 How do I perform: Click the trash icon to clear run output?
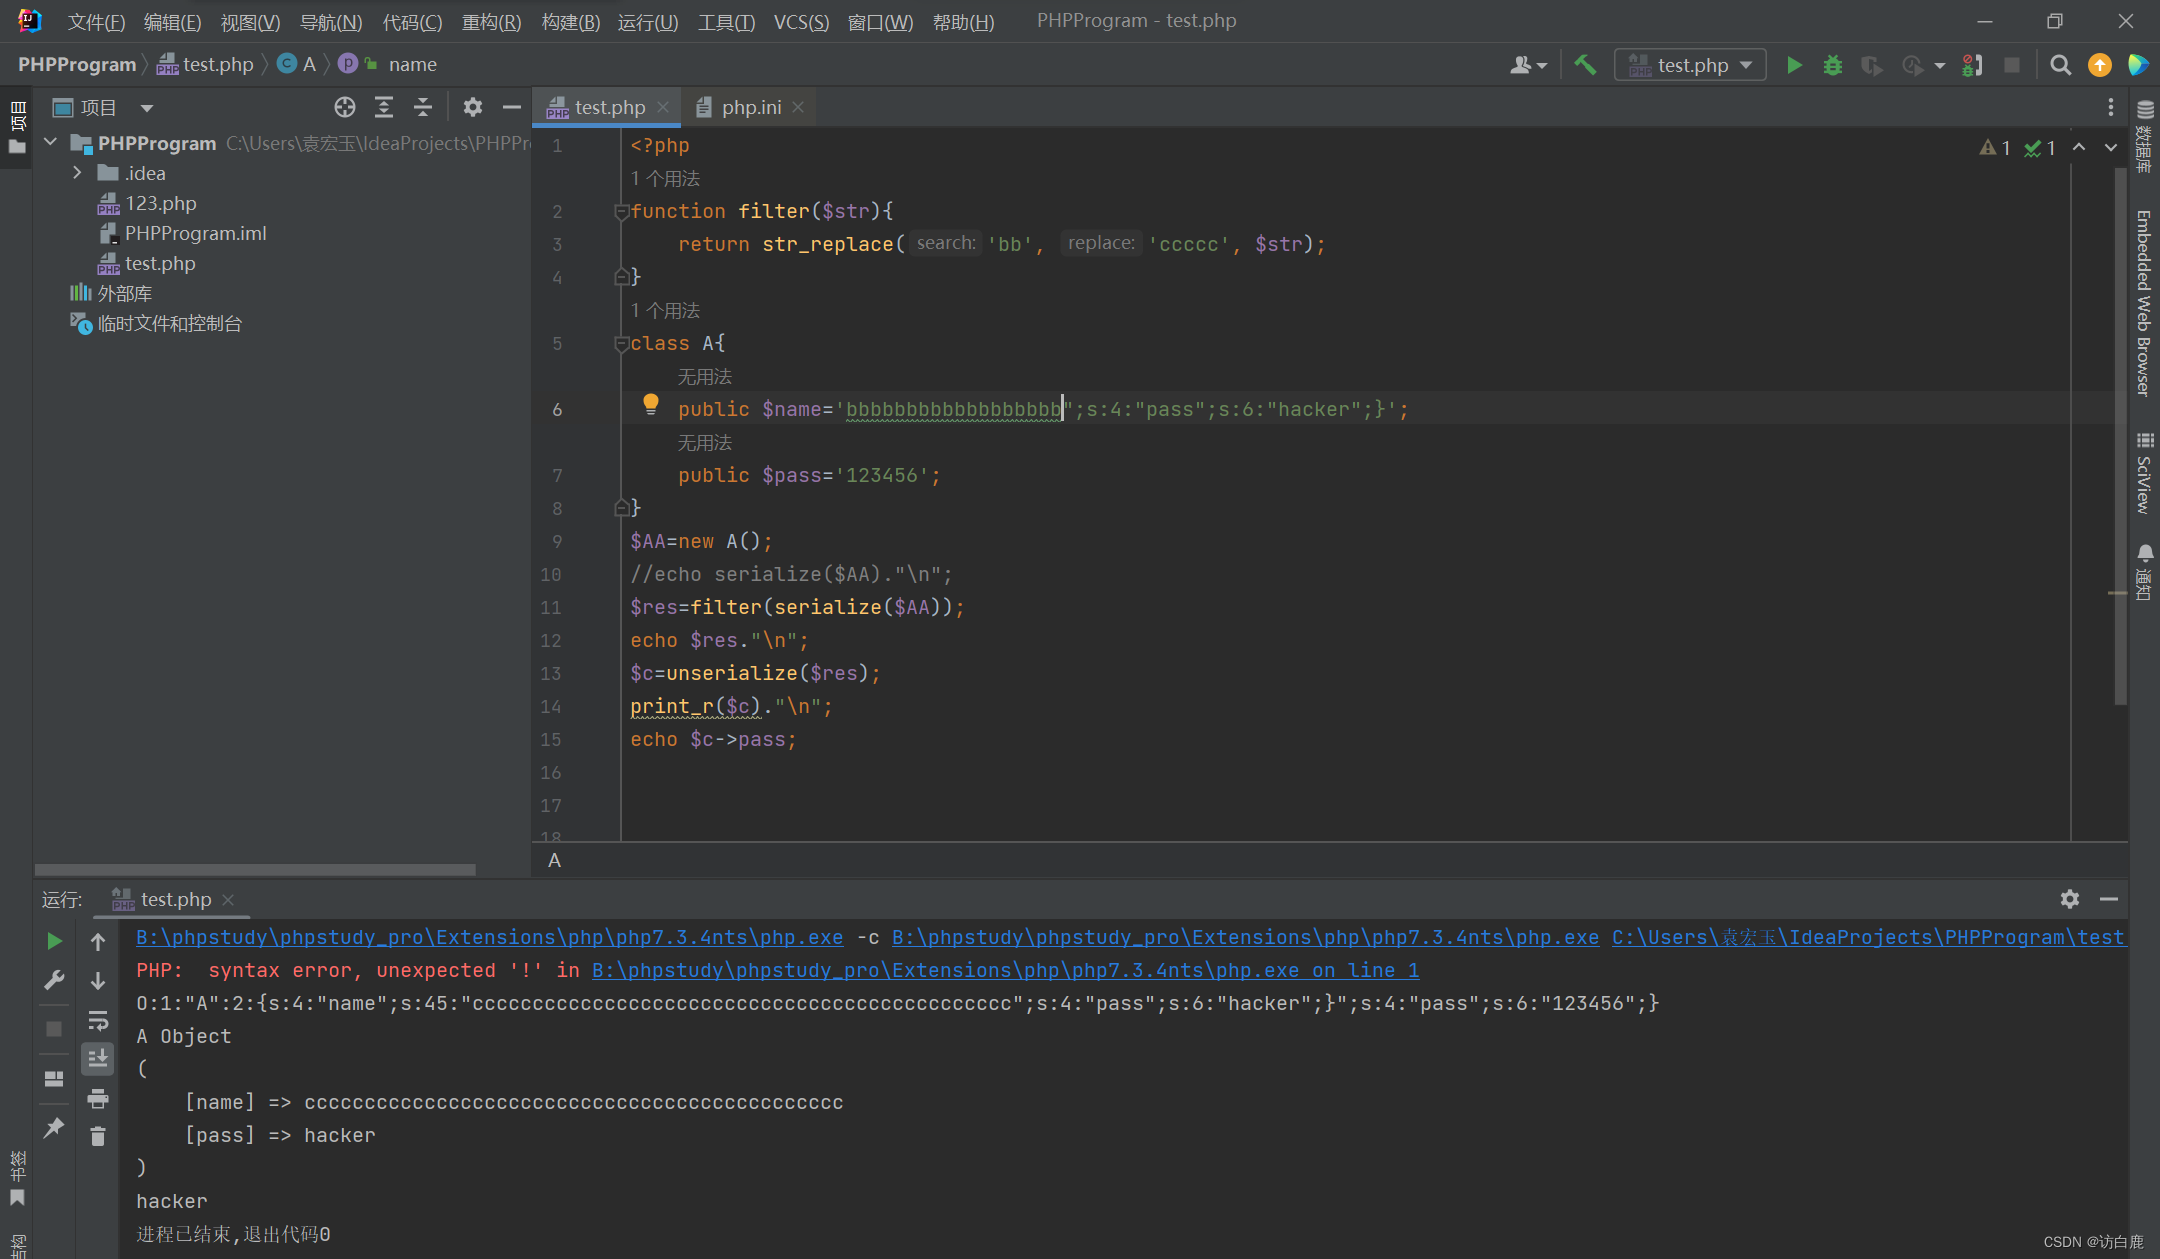click(97, 1136)
